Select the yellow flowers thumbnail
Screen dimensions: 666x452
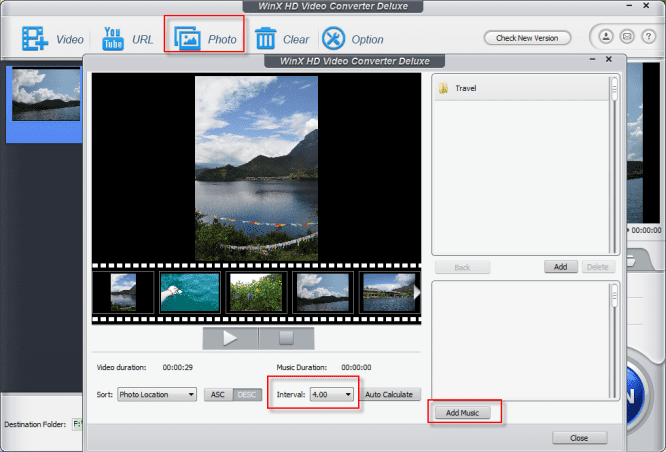click(x=256, y=292)
